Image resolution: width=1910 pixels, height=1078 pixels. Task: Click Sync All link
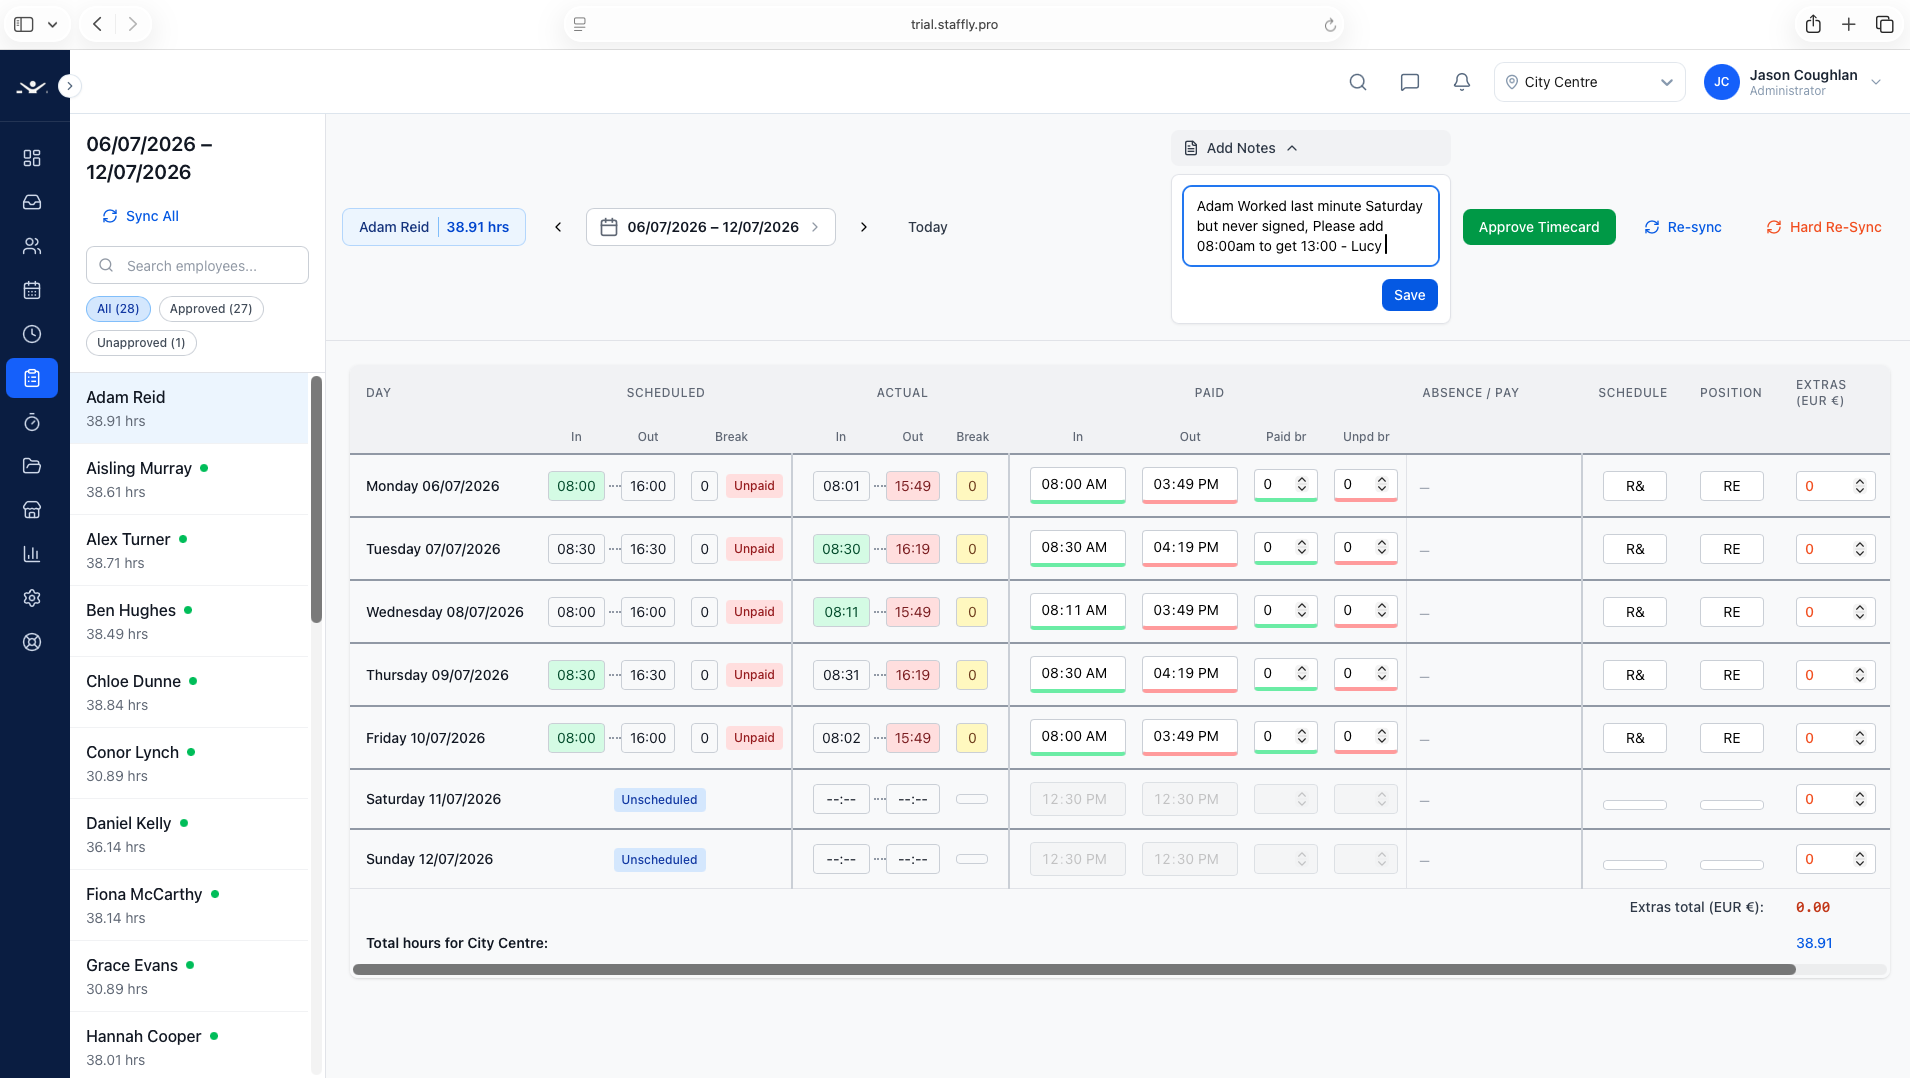point(141,216)
